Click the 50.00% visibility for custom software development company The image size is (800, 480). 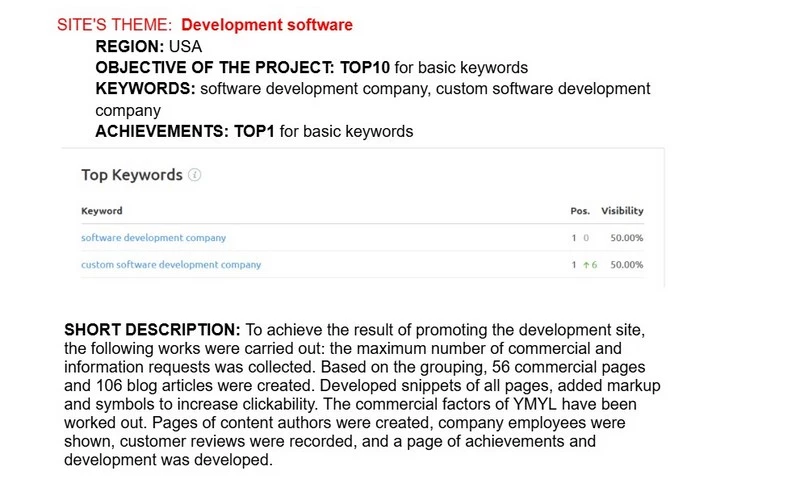click(x=627, y=265)
